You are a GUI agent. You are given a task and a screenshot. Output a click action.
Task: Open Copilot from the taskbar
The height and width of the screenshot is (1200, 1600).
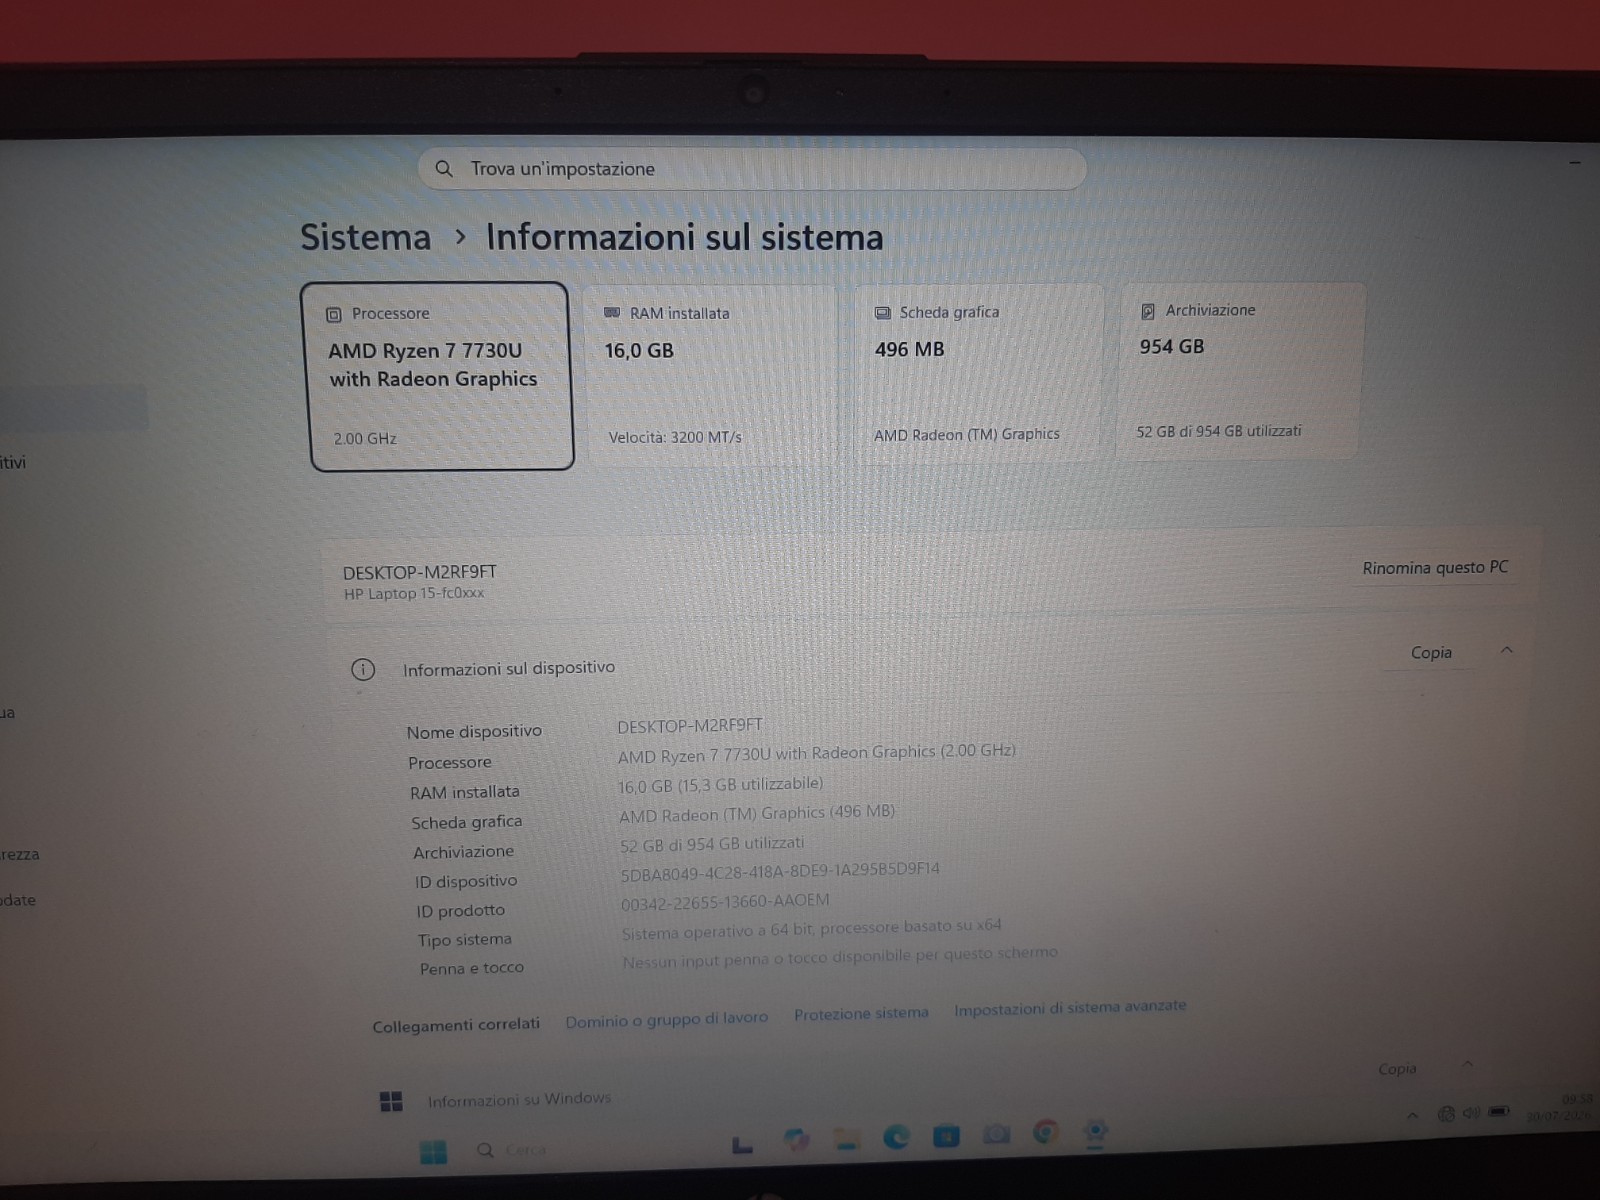coord(797,1139)
